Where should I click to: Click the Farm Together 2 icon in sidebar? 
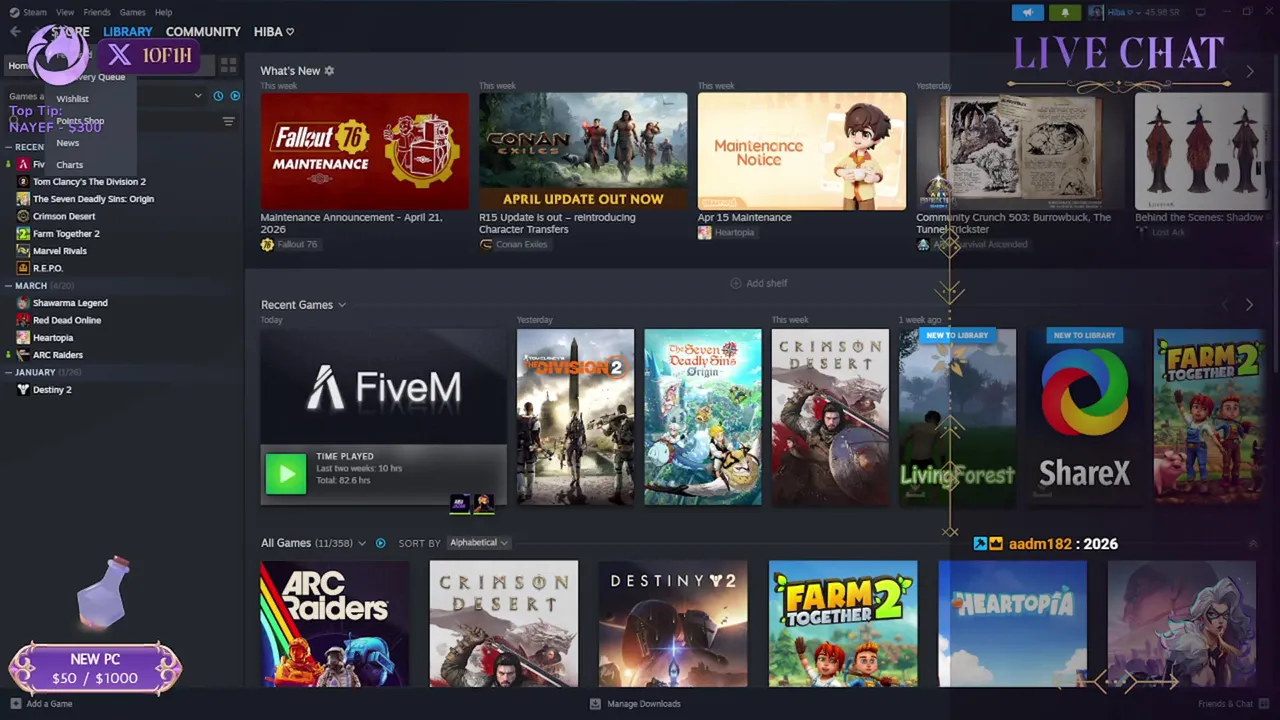23,234
